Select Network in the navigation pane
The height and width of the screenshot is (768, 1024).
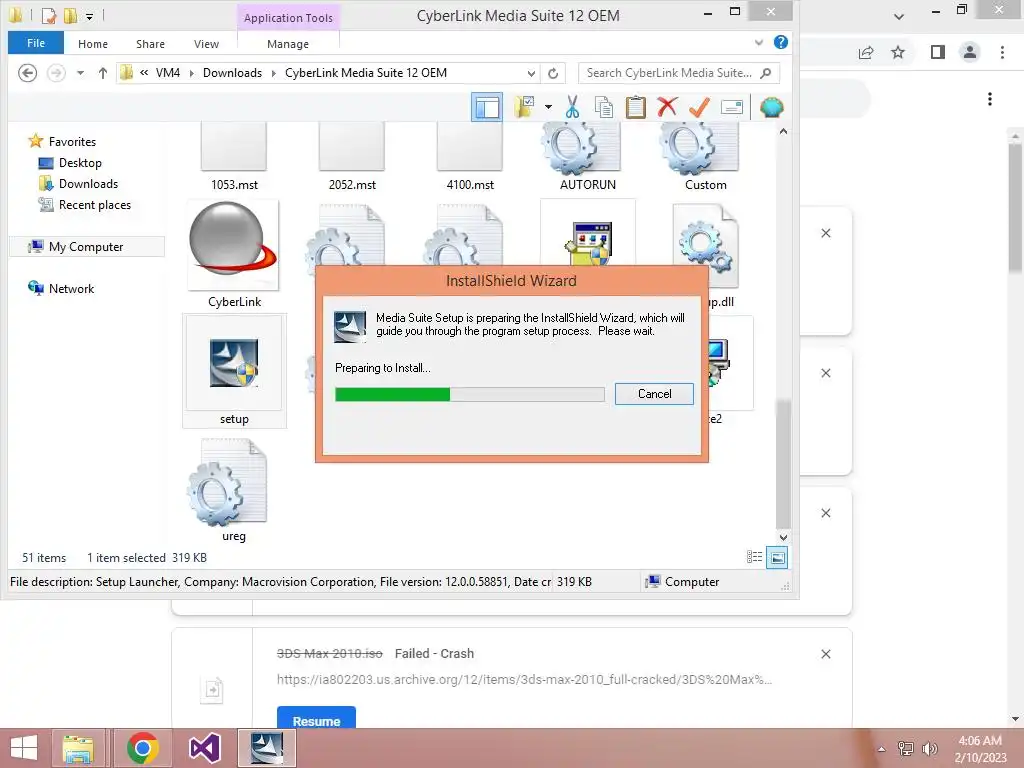click(x=71, y=289)
